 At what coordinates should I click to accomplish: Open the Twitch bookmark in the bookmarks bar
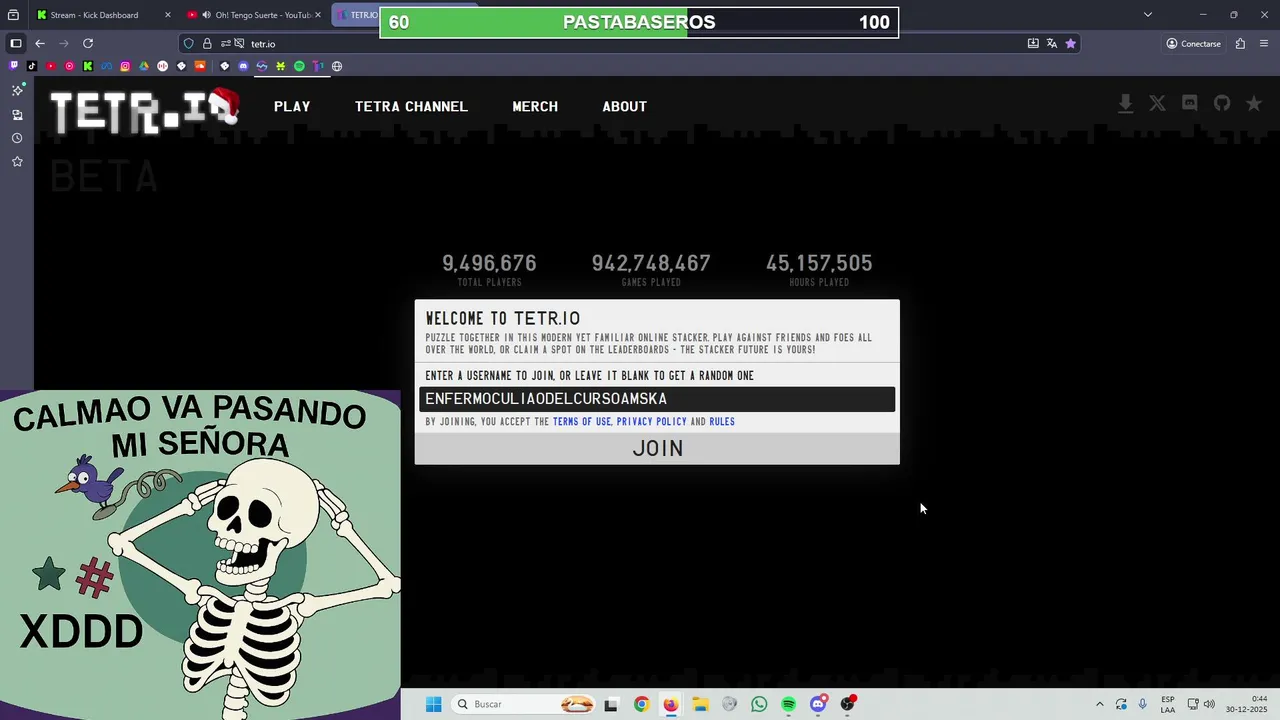13,66
